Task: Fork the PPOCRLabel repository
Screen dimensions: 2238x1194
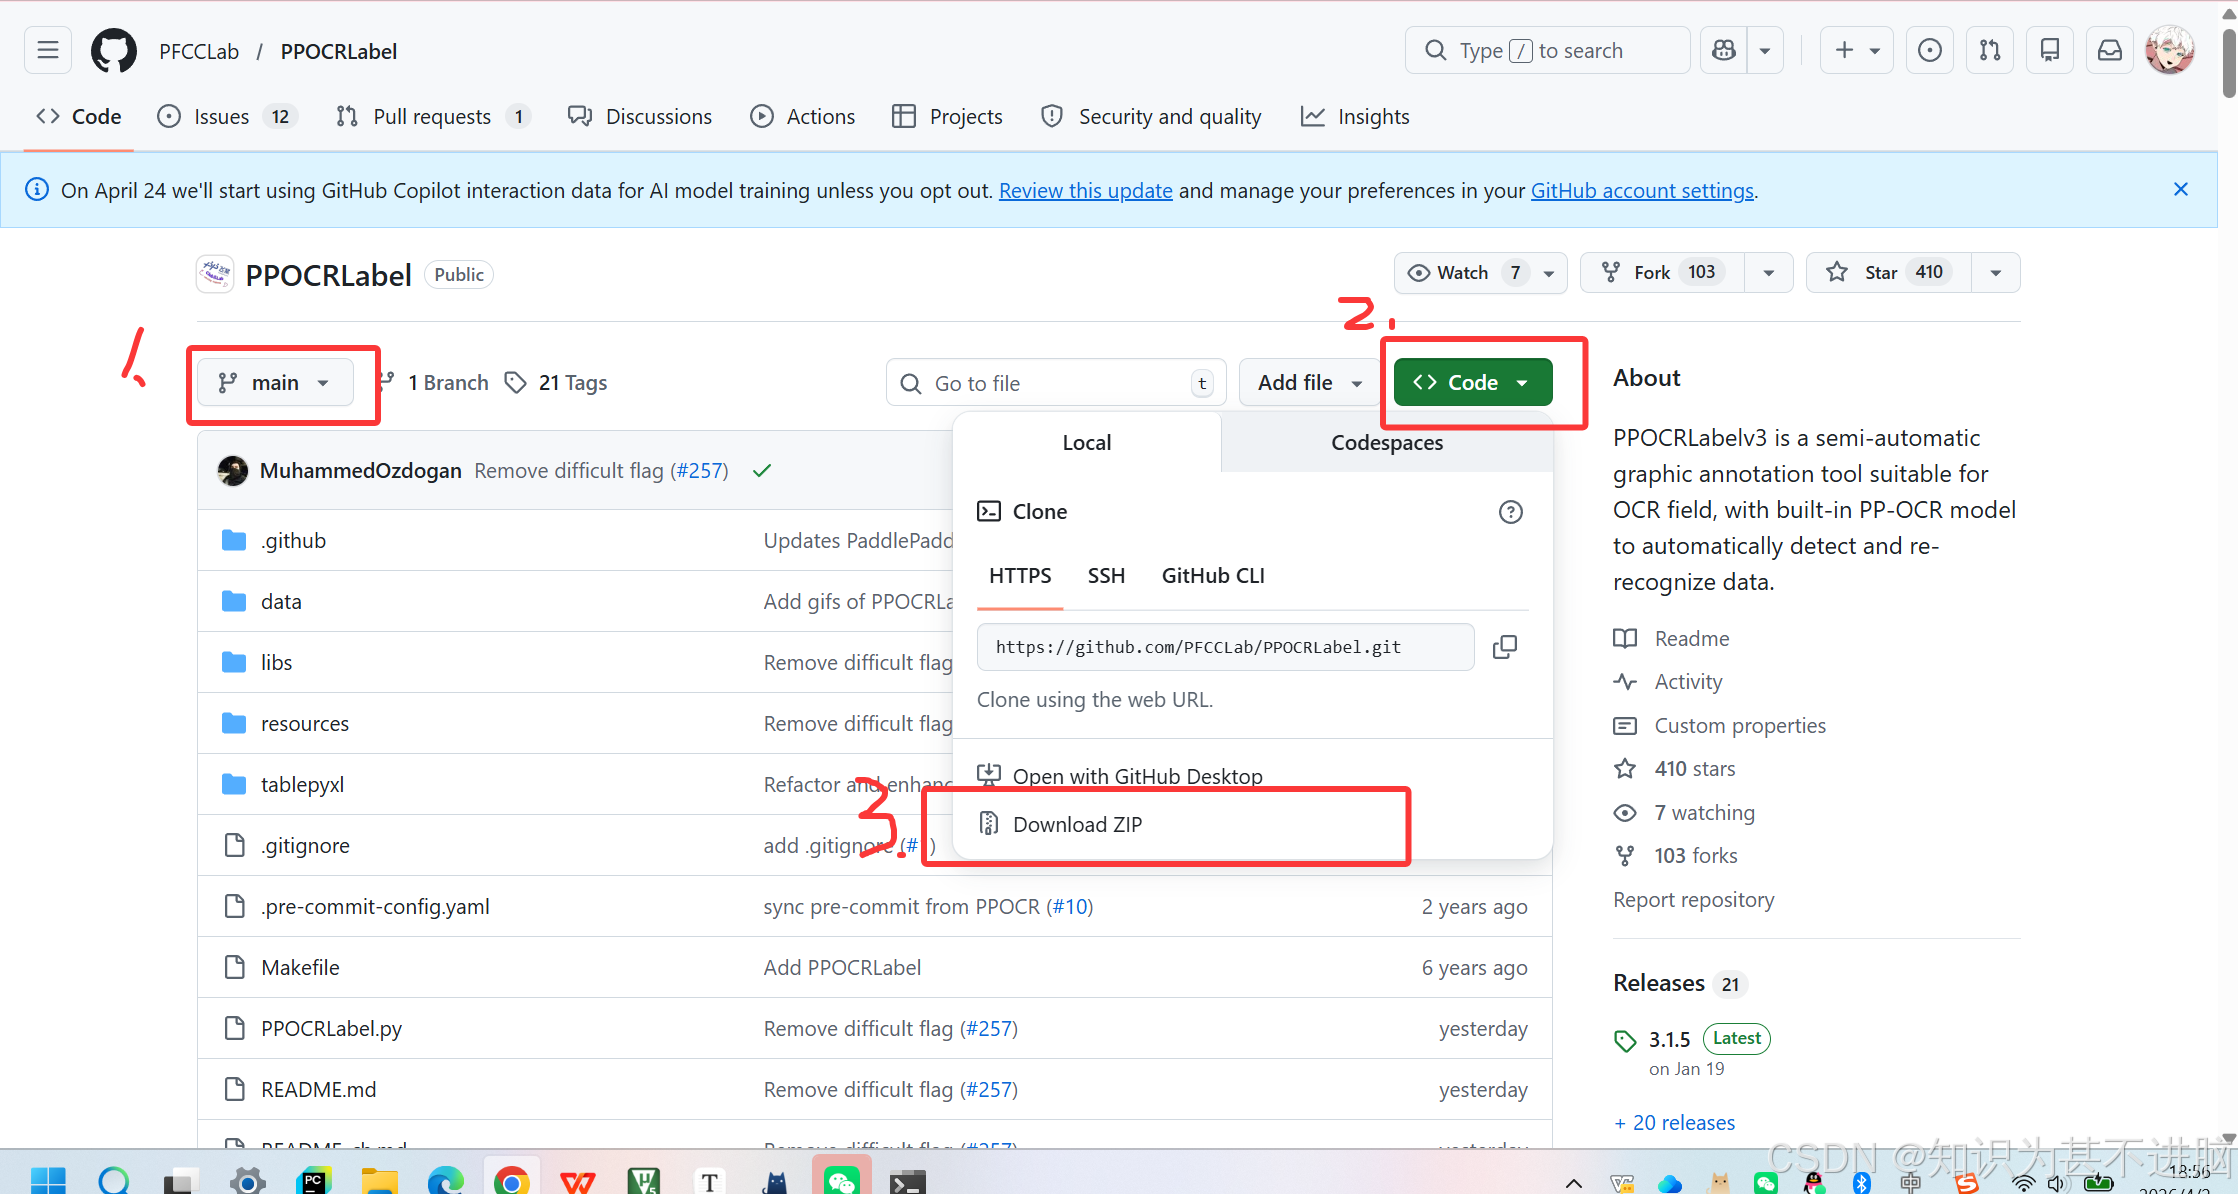Action: pyautogui.click(x=1663, y=273)
